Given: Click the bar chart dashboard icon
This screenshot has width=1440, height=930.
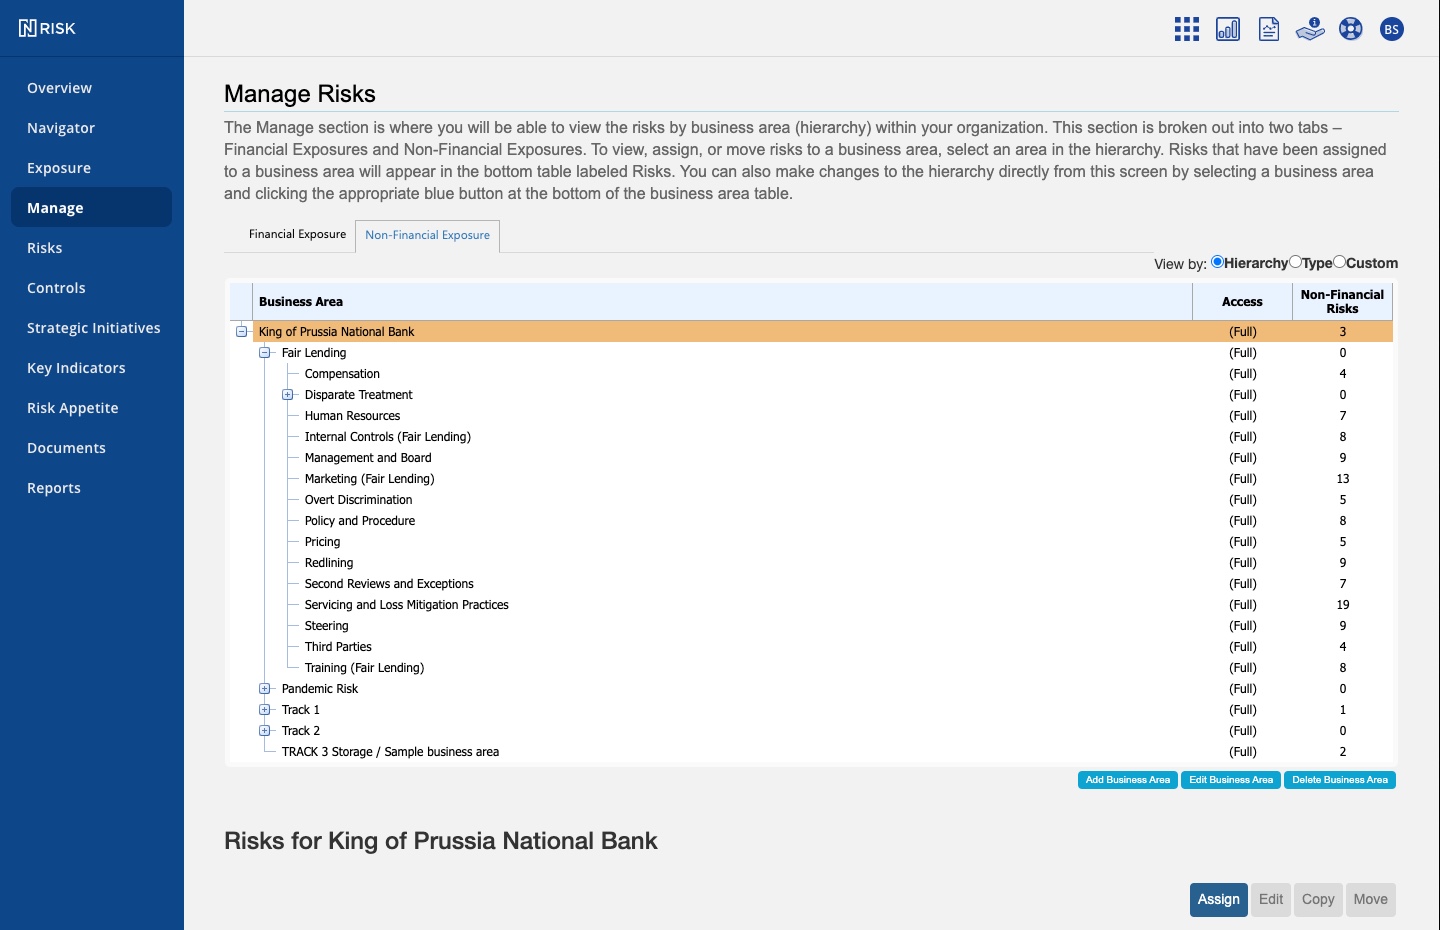Looking at the screenshot, I should point(1228,29).
